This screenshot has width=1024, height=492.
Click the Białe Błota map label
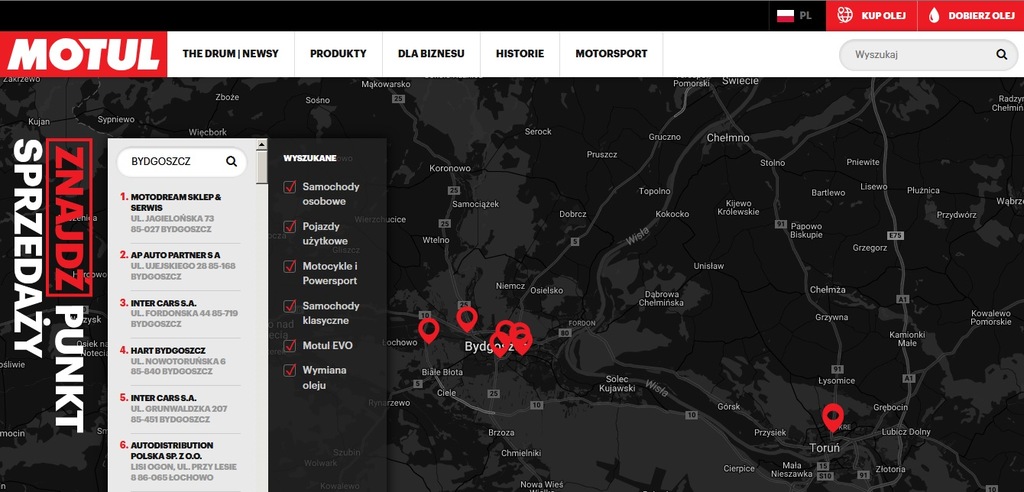coord(442,372)
